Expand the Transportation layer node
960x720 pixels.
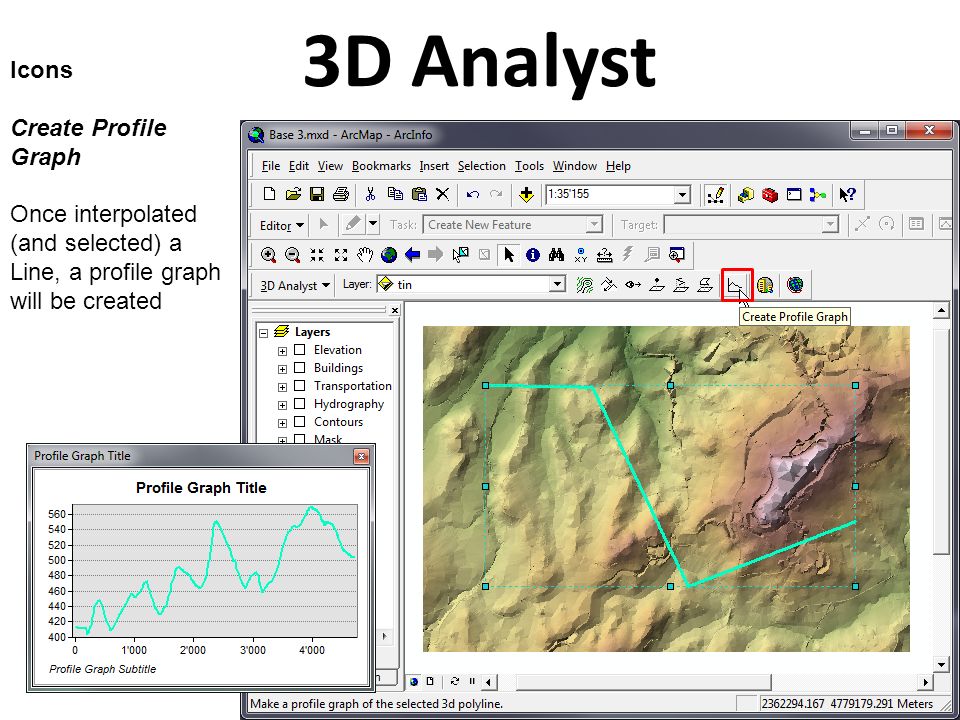tap(282, 387)
